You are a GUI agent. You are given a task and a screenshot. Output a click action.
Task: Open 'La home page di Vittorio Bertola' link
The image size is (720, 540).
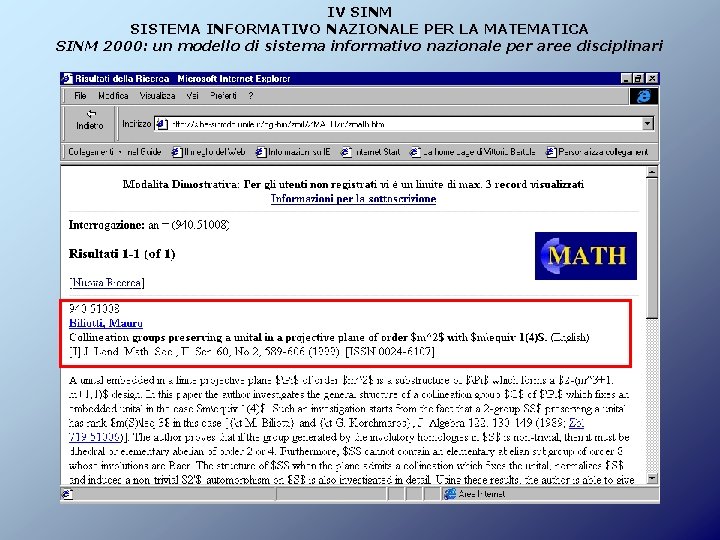click(x=479, y=152)
